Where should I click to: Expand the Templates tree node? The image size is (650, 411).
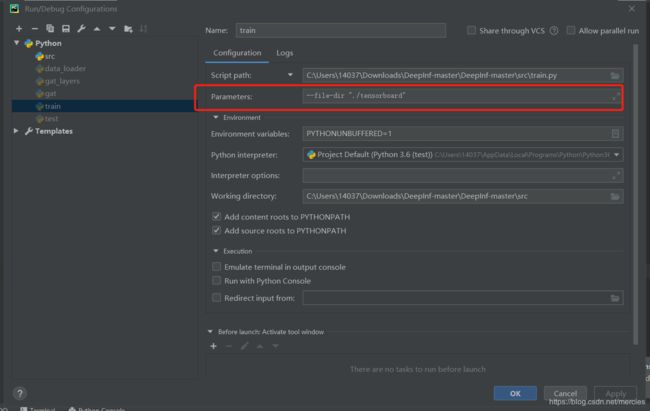[x=16, y=131]
